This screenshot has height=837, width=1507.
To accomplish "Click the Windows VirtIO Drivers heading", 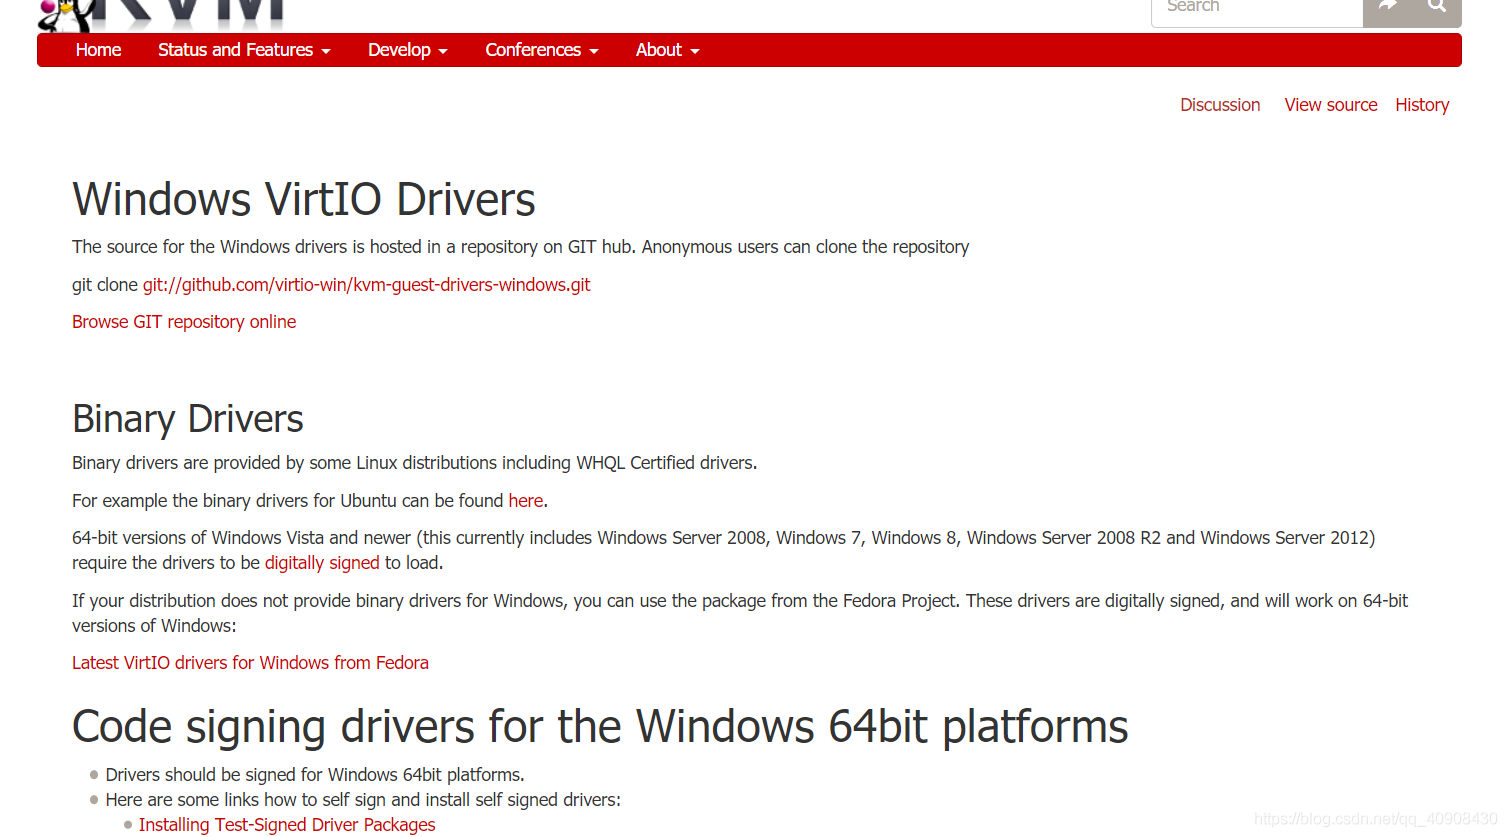I will click(304, 200).
